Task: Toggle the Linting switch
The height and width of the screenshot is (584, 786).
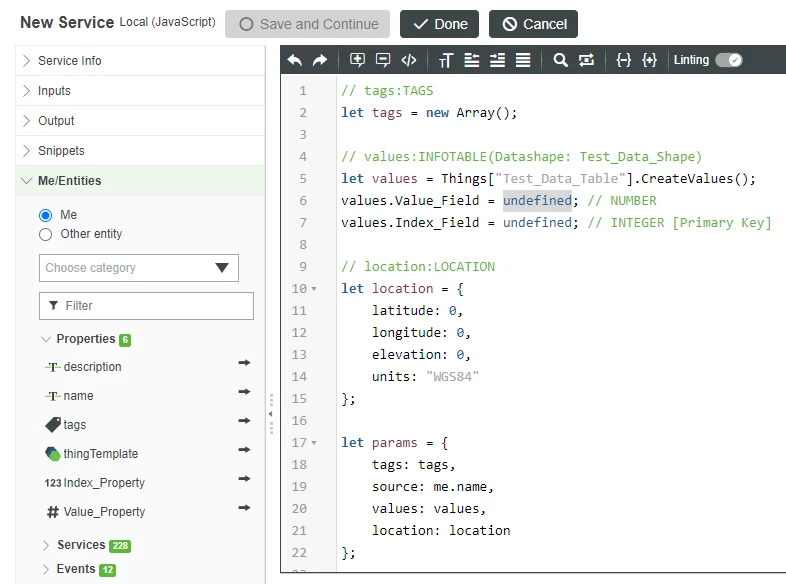Action: pos(729,60)
